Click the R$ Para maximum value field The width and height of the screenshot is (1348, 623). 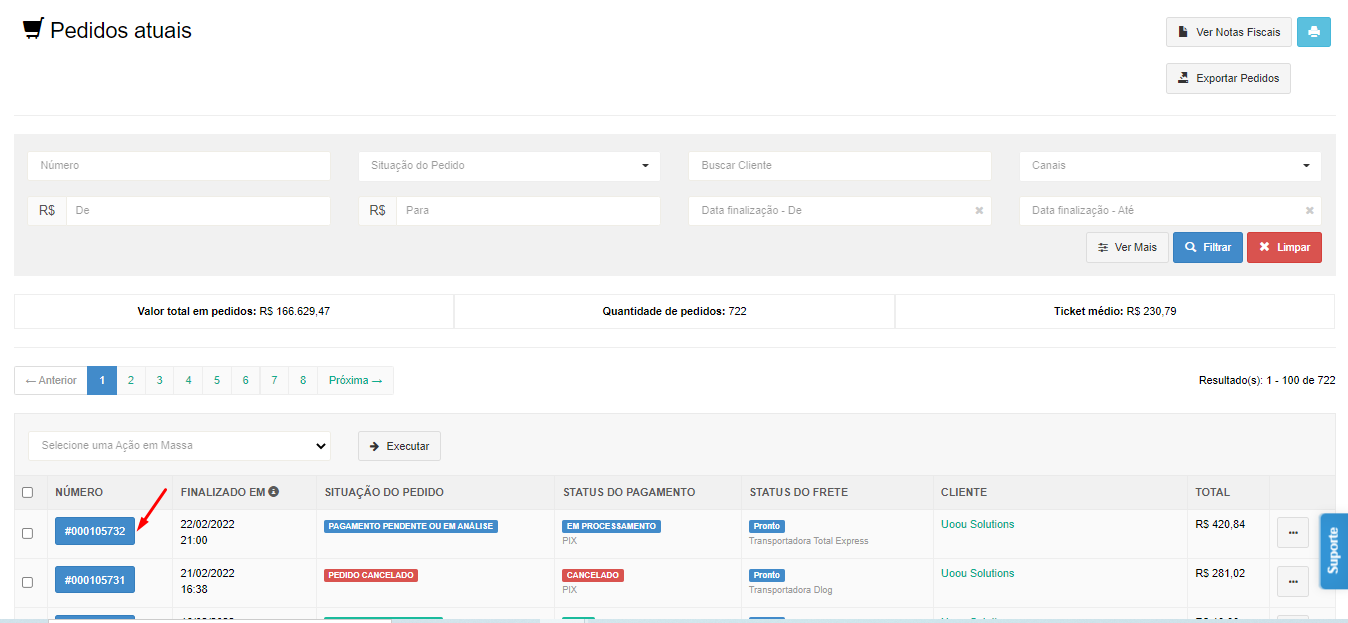pyautogui.click(x=528, y=211)
